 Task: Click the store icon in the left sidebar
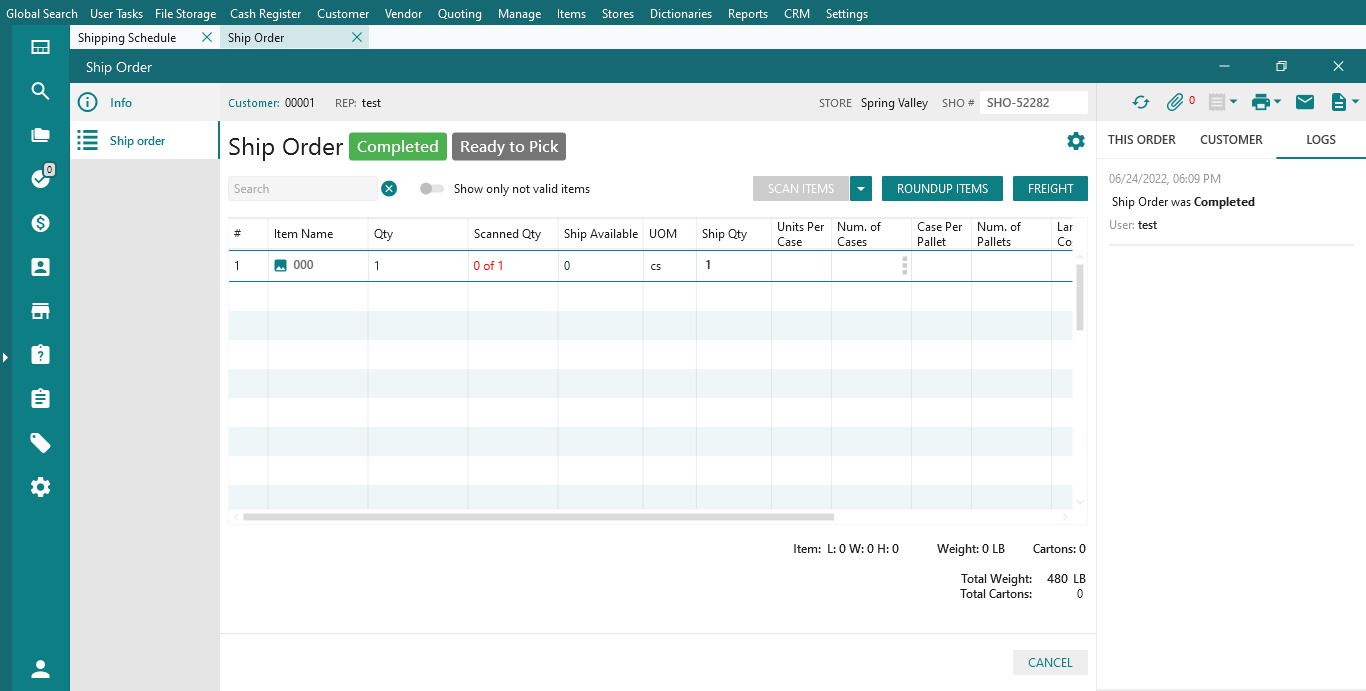tap(40, 311)
